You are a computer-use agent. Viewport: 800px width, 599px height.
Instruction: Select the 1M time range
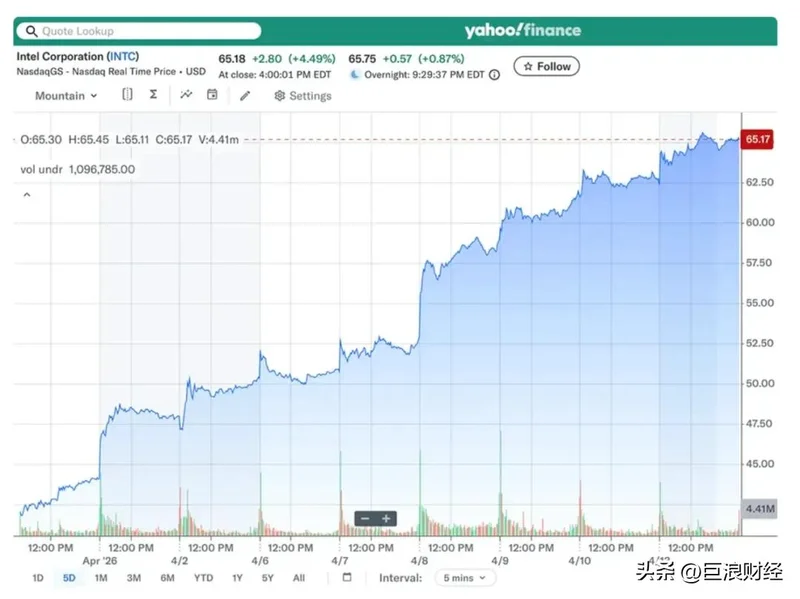click(101, 578)
